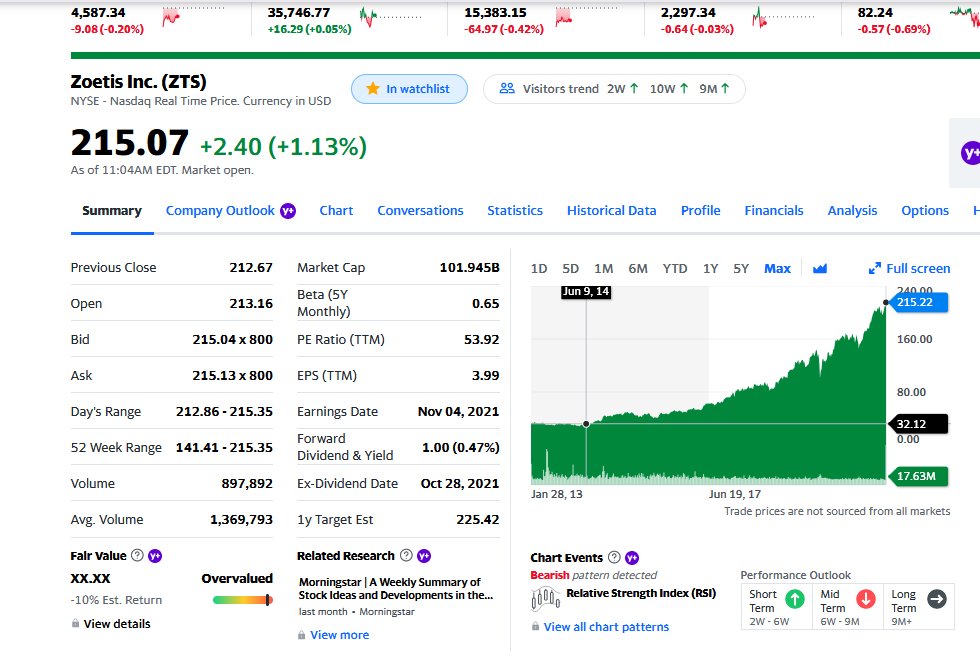Set chart range to 5D
Image resolution: width=980 pixels, height=664 pixels.
570,269
